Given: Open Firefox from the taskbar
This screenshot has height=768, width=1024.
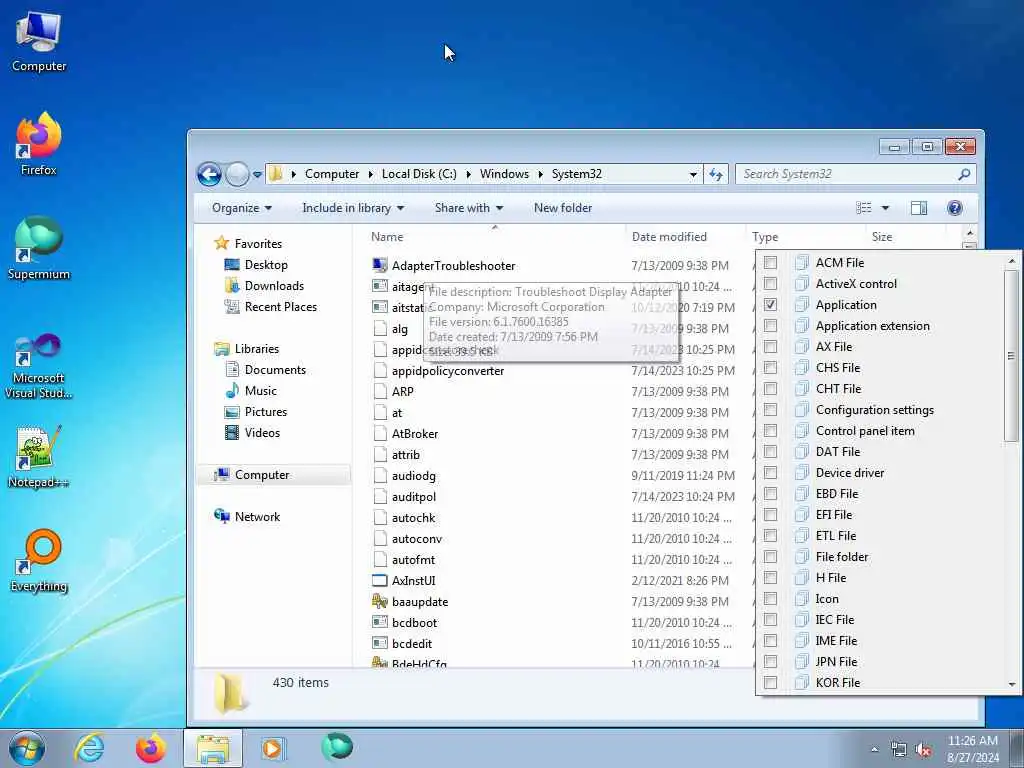Looking at the screenshot, I should 151,748.
